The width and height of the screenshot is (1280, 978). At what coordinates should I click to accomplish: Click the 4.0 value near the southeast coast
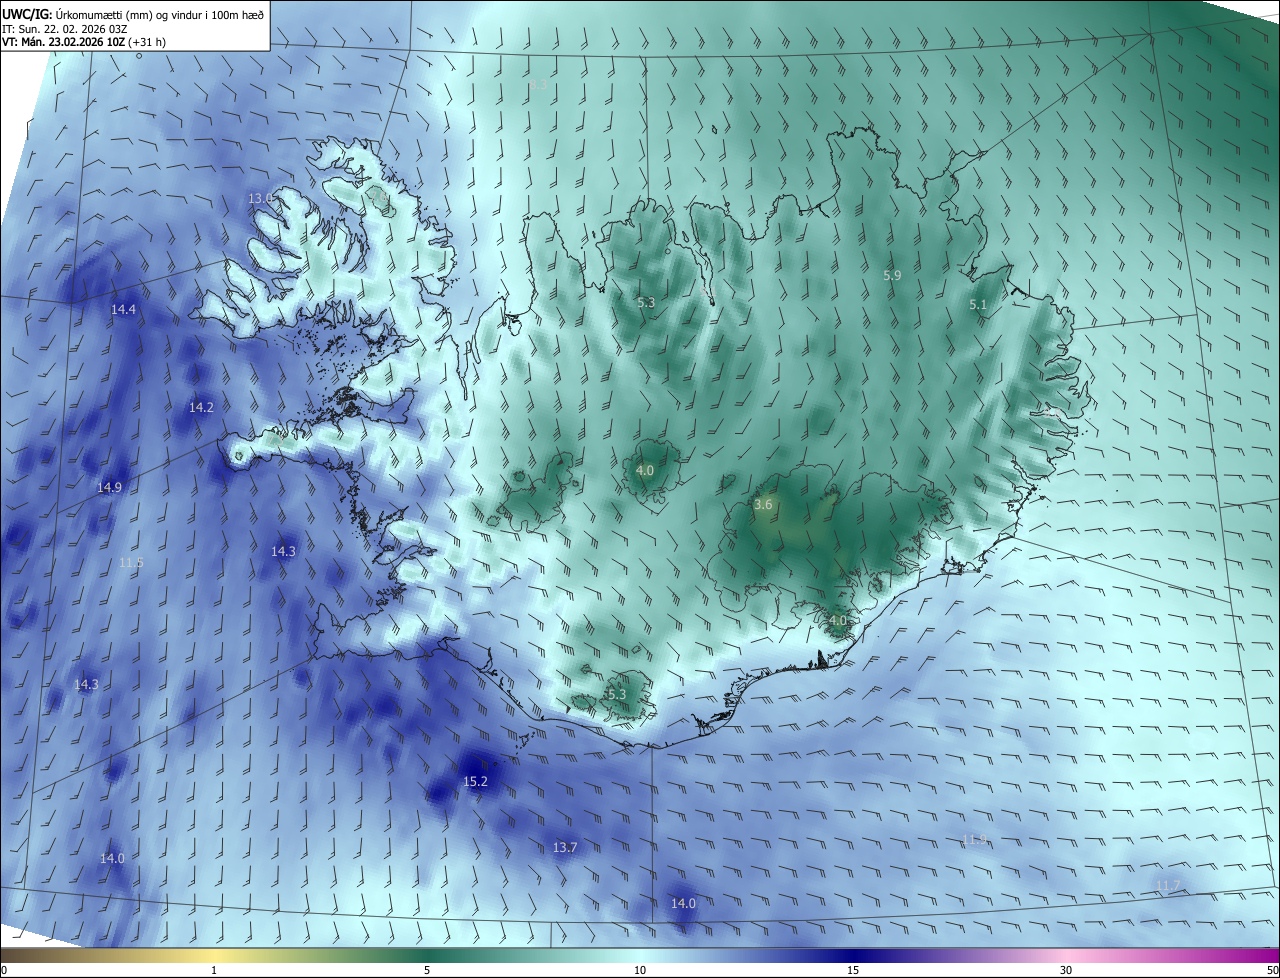pos(838,620)
